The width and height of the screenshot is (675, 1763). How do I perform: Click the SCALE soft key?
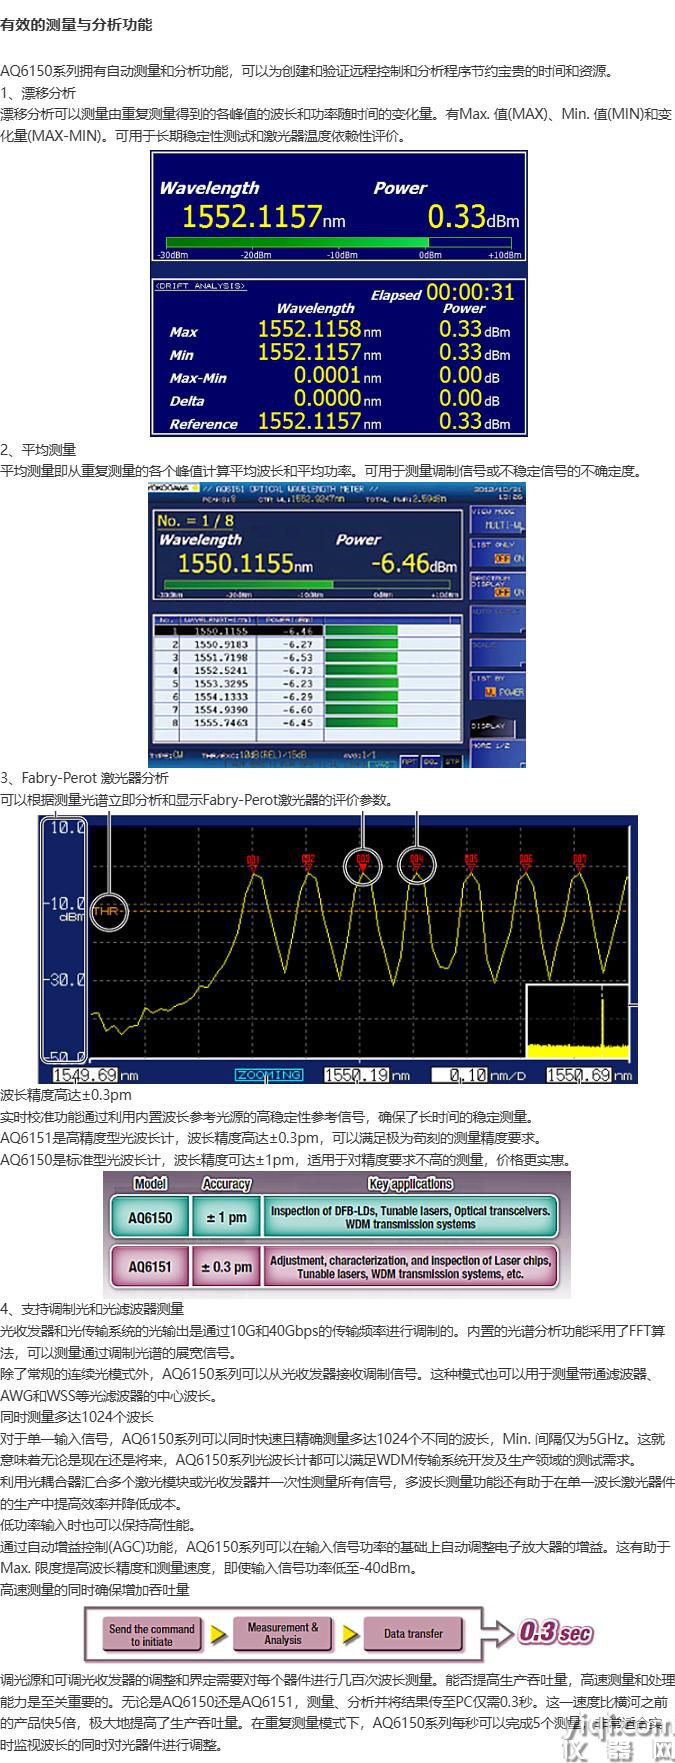(x=498, y=653)
